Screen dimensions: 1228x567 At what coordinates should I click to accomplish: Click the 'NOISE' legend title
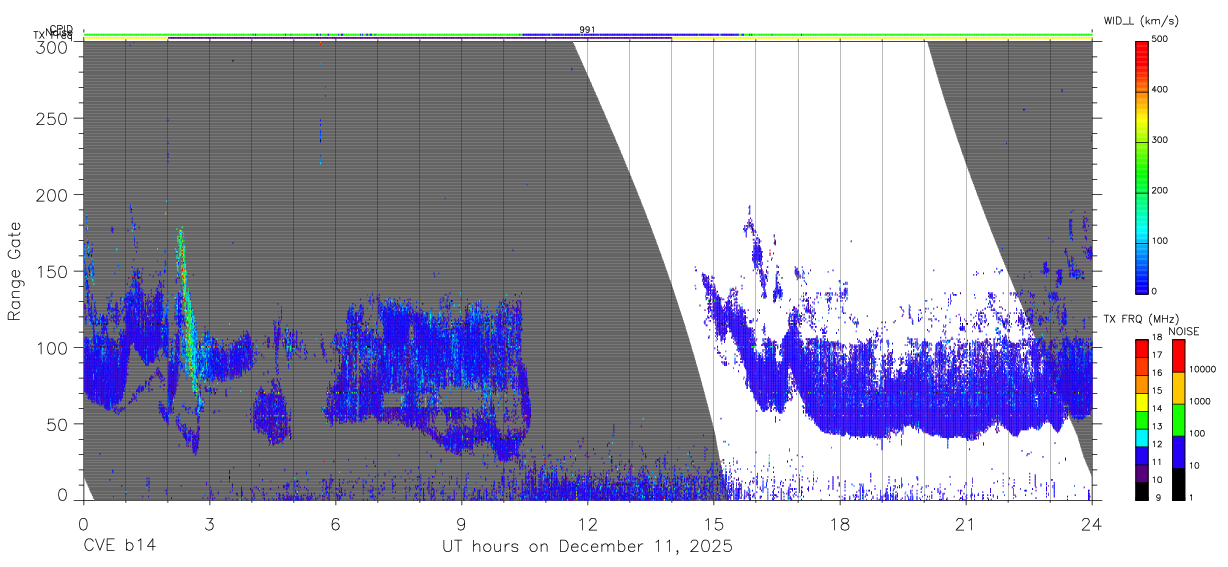tap(1184, 331)
